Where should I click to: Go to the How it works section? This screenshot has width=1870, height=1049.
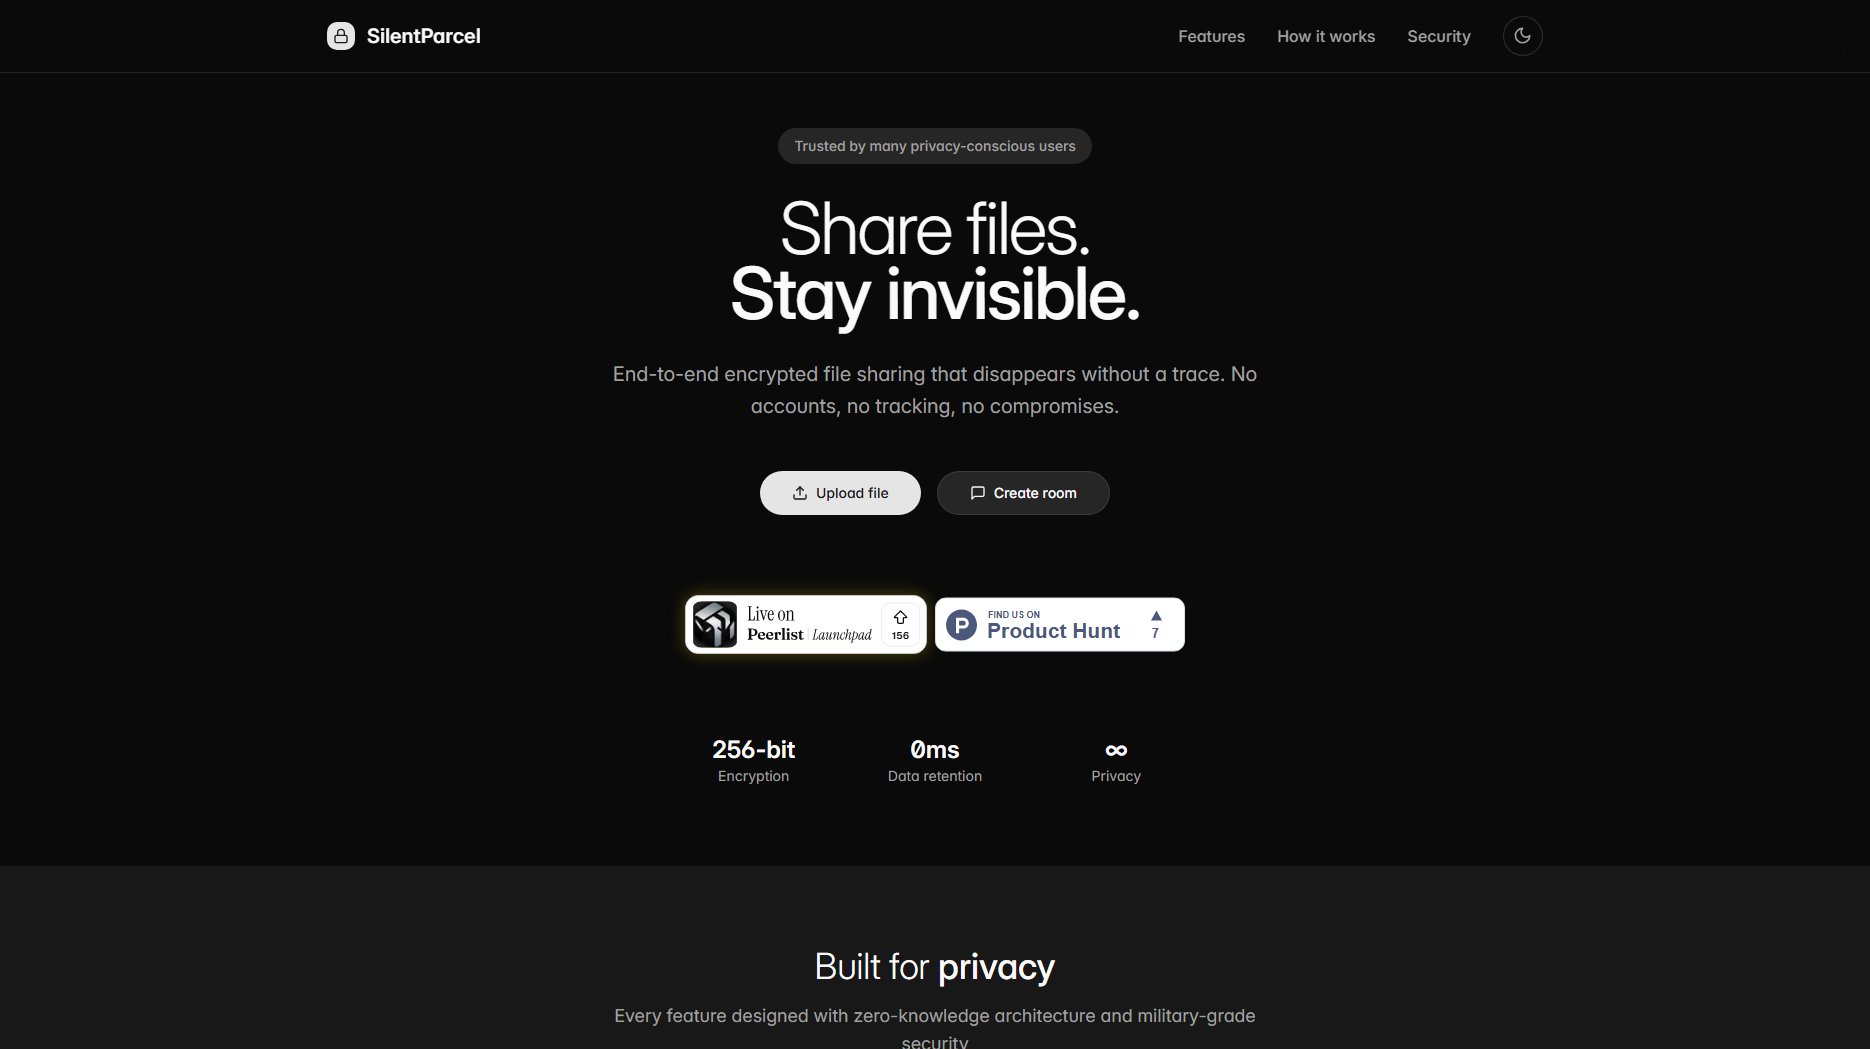[1326, 36]
